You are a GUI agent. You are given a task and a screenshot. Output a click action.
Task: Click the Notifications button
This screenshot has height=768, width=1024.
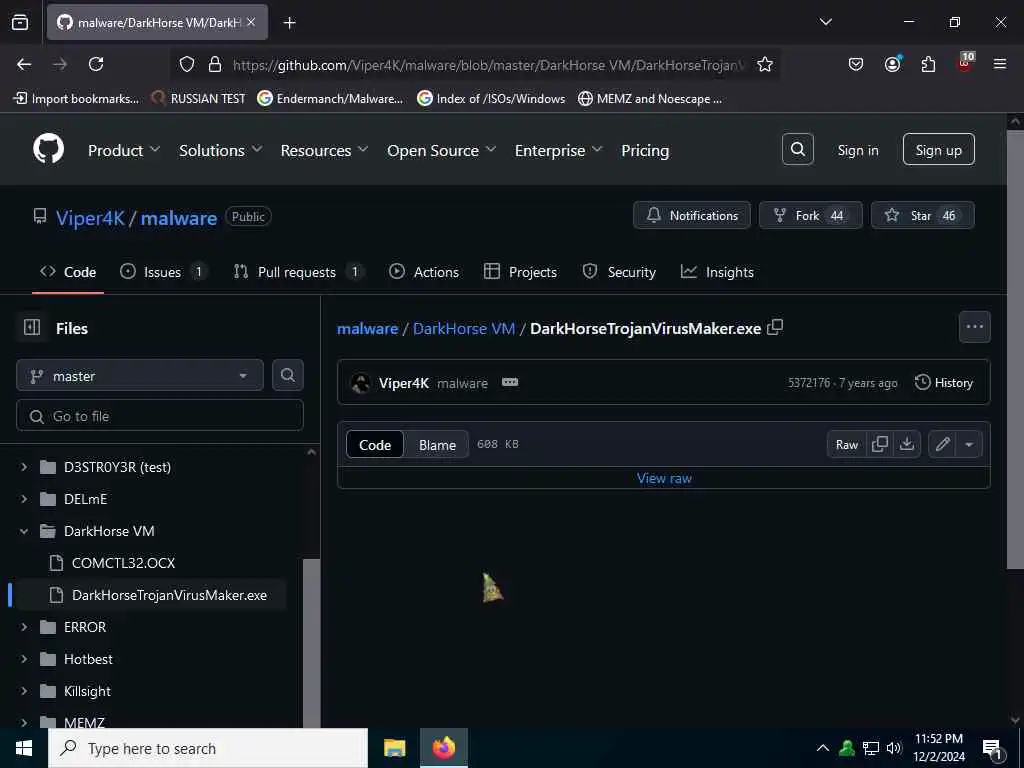tap(692, 215)
